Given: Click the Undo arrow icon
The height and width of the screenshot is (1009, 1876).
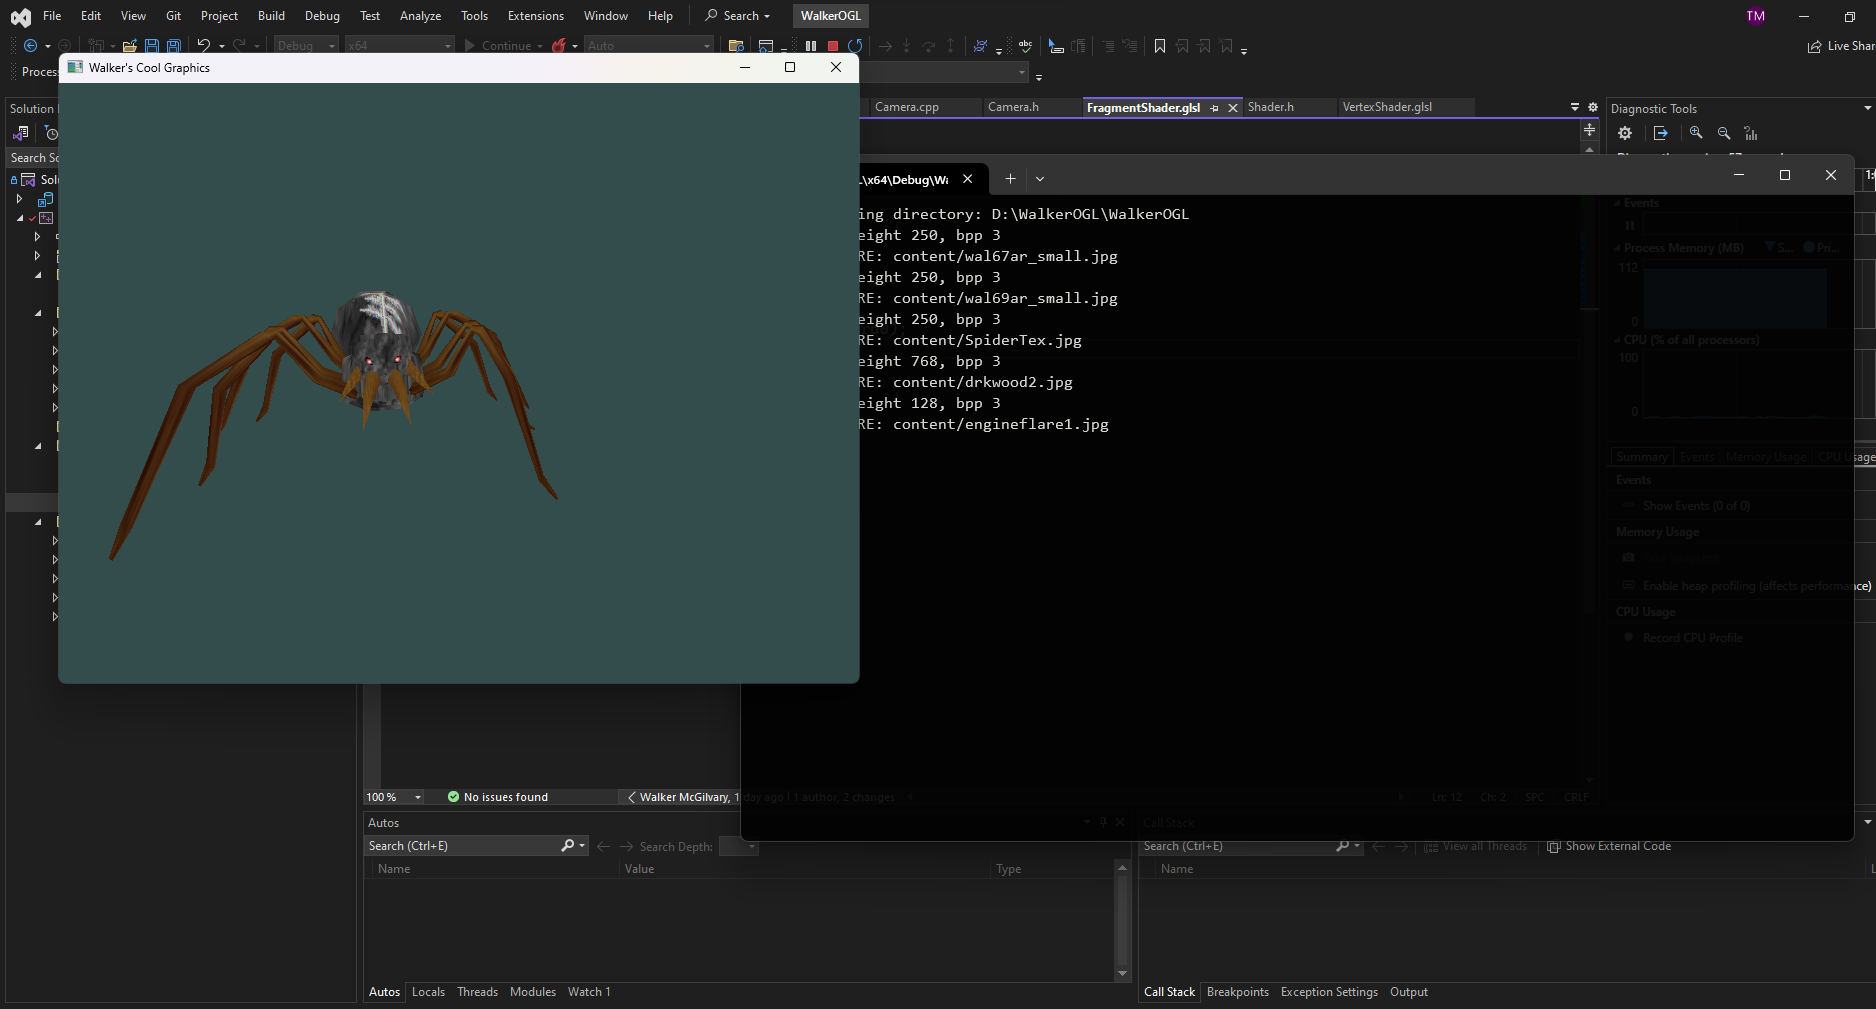Looking at the screenshot, I should point(204,45).
